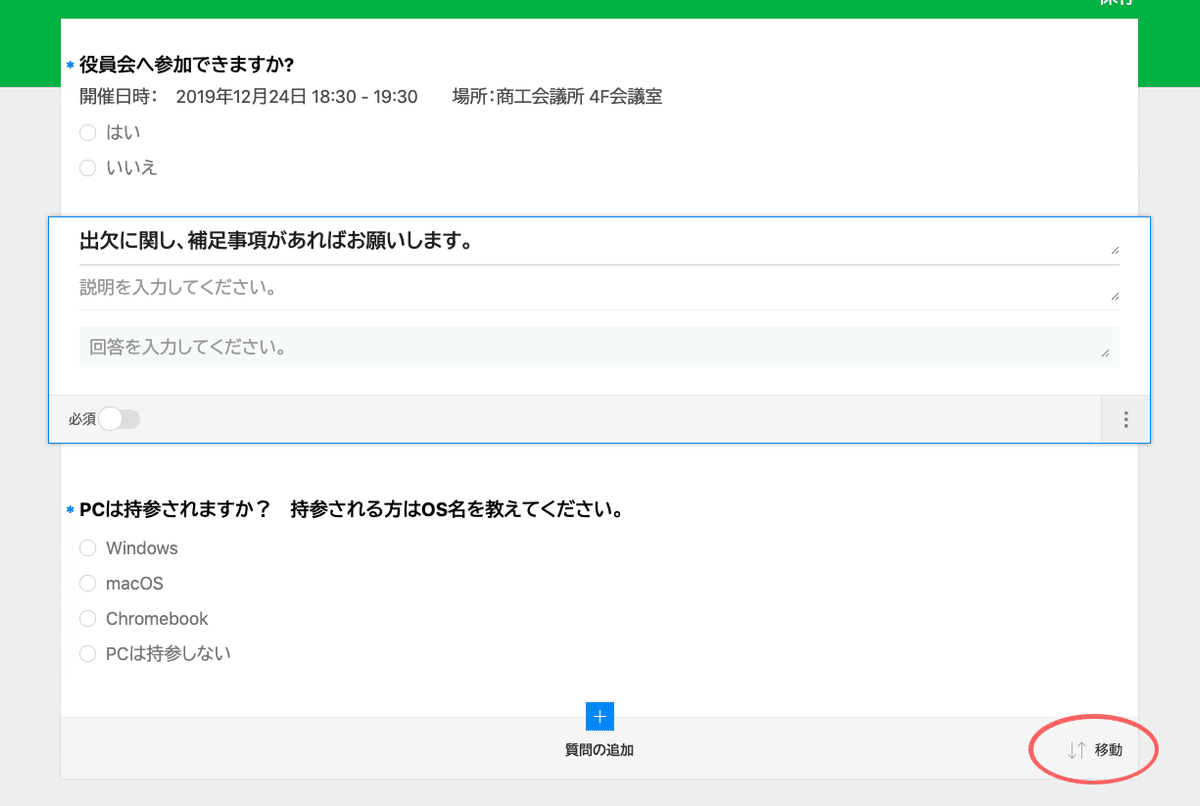The image size is (1200, 806).
Task: Click the blue plus add-question icon
Action: tap(599, 717)
